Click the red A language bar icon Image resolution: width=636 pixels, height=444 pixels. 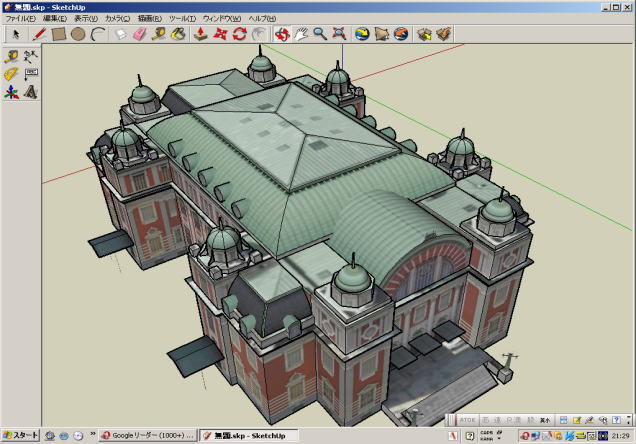pyautogui.click(x=453, y=436)
